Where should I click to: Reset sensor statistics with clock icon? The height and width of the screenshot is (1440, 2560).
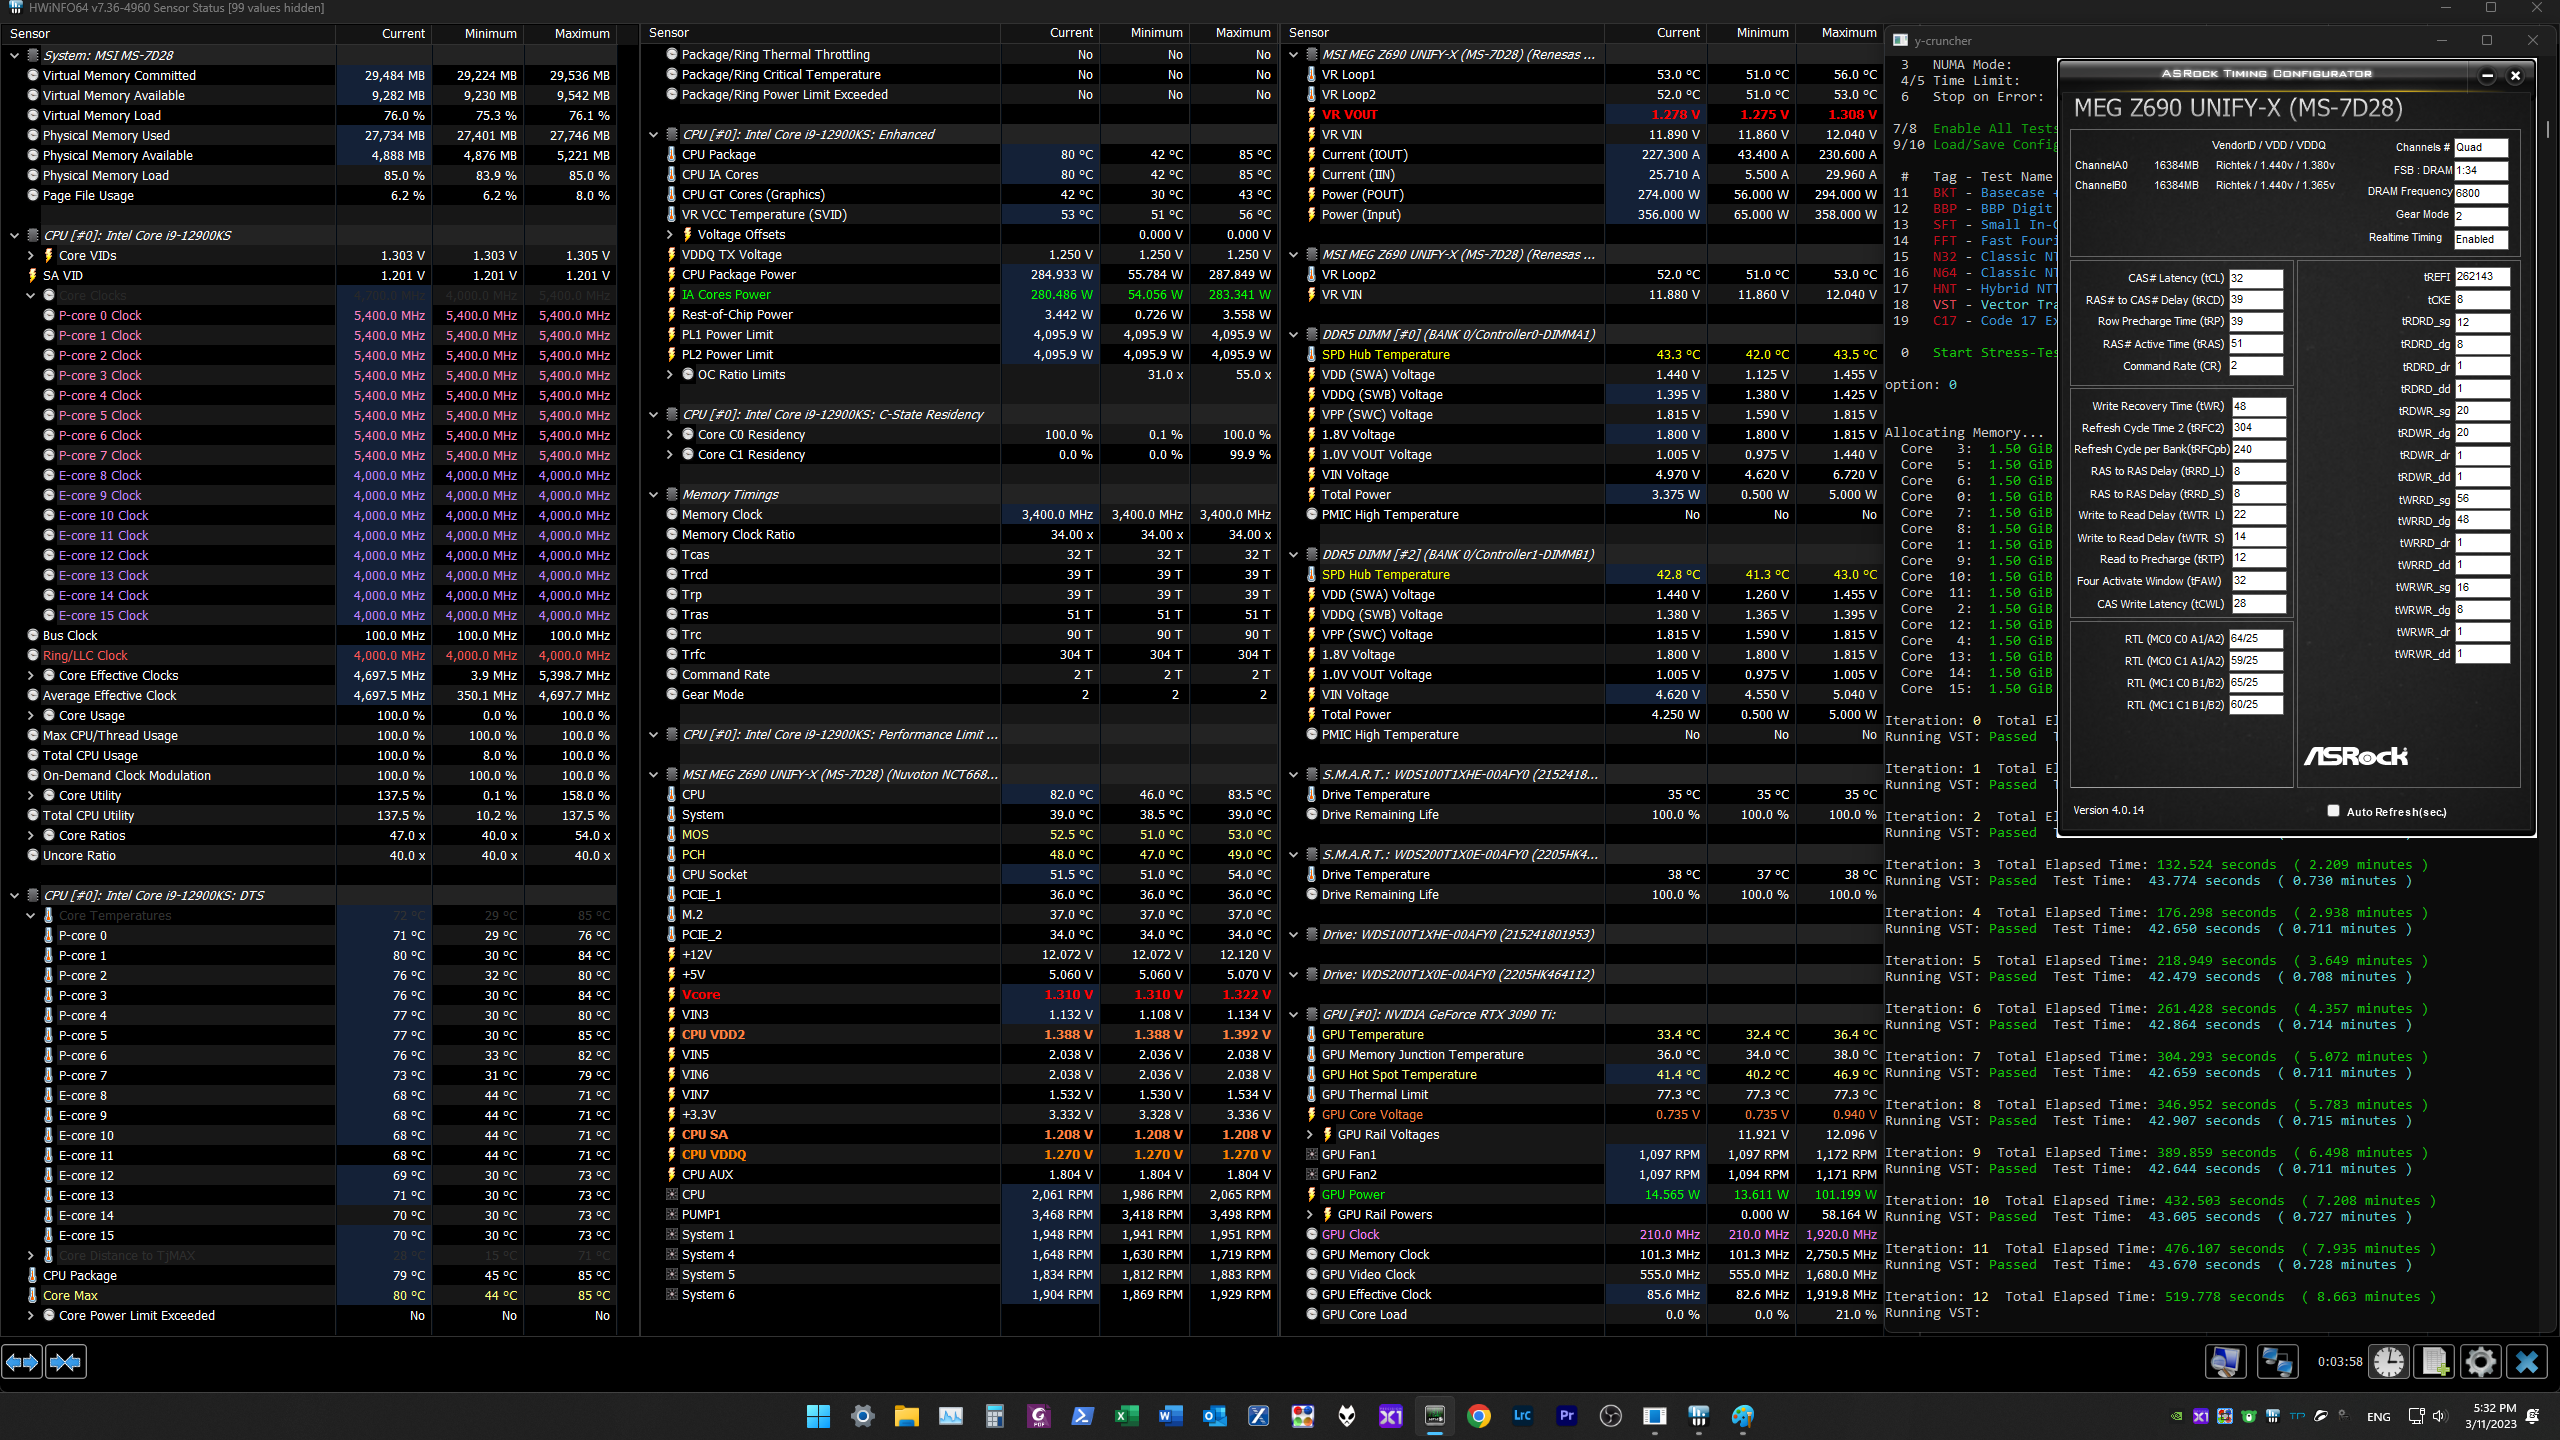tap(2389, 1362)
